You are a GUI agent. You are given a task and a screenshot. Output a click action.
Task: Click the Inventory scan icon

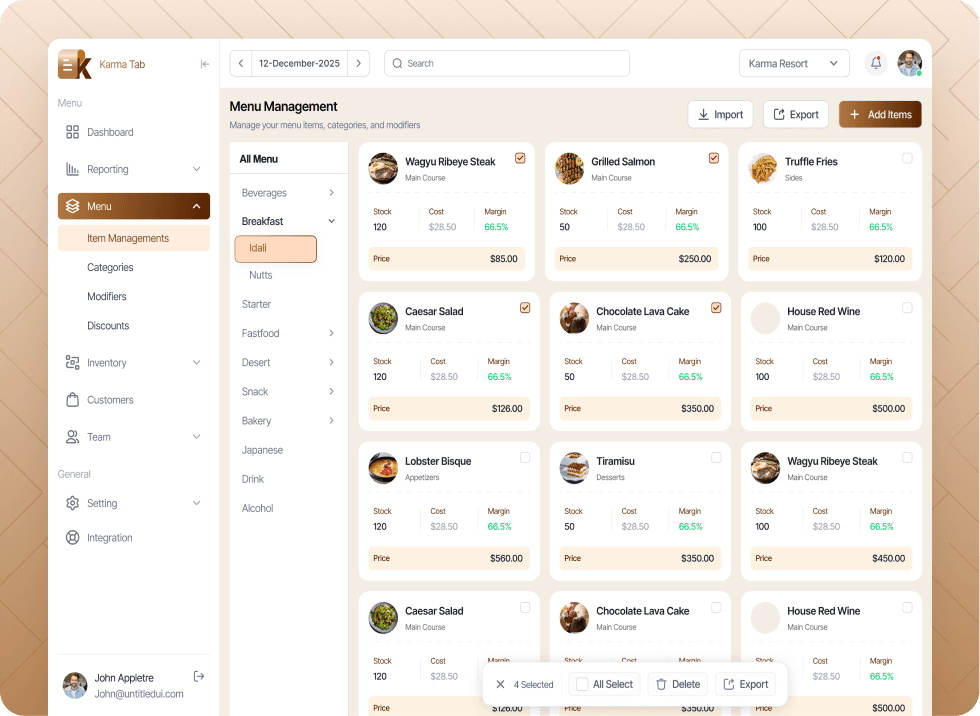[x=72, y=363]
